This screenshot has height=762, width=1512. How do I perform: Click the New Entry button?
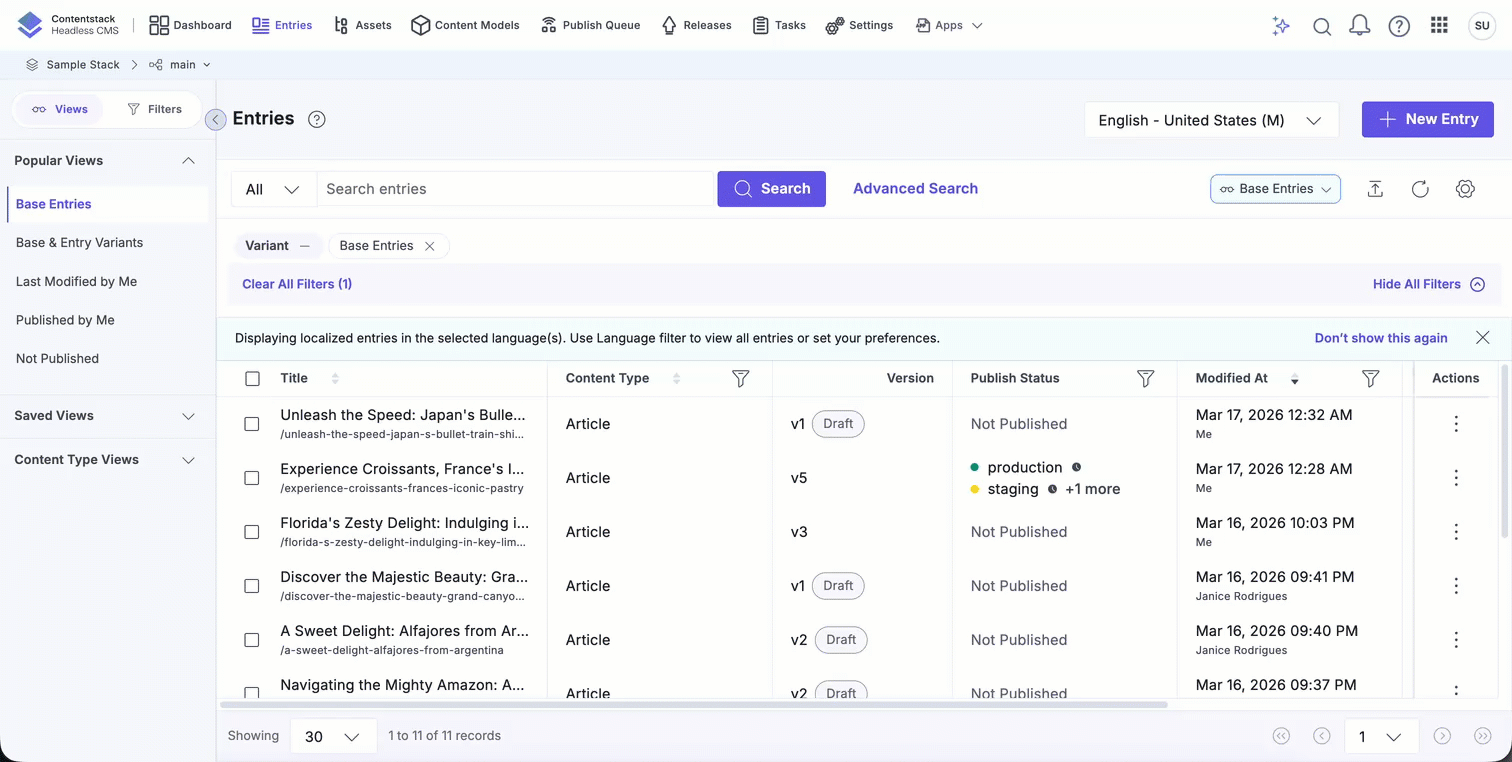[x=1427, y=119]
